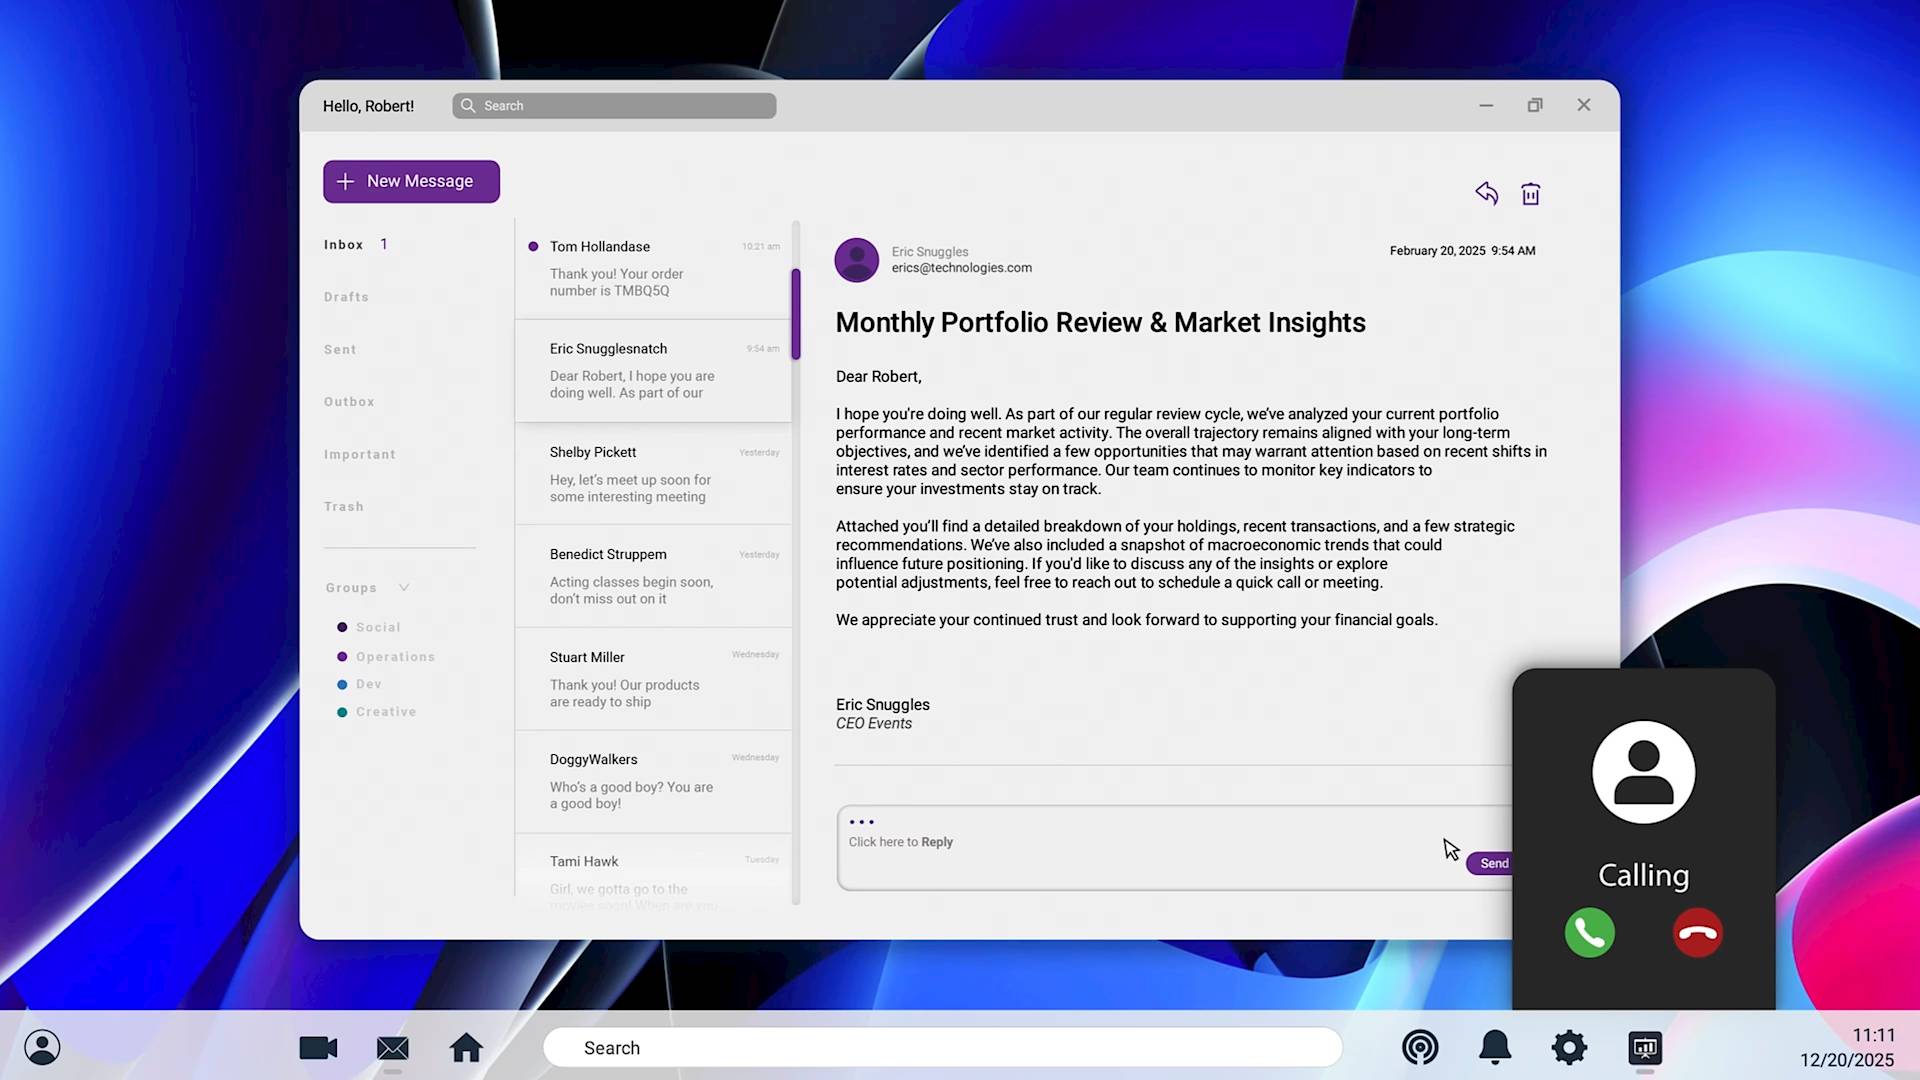The width and height of the screenshot is (1920, 1080).
Task: Open the Sent folder
Action: pos(340,350)
